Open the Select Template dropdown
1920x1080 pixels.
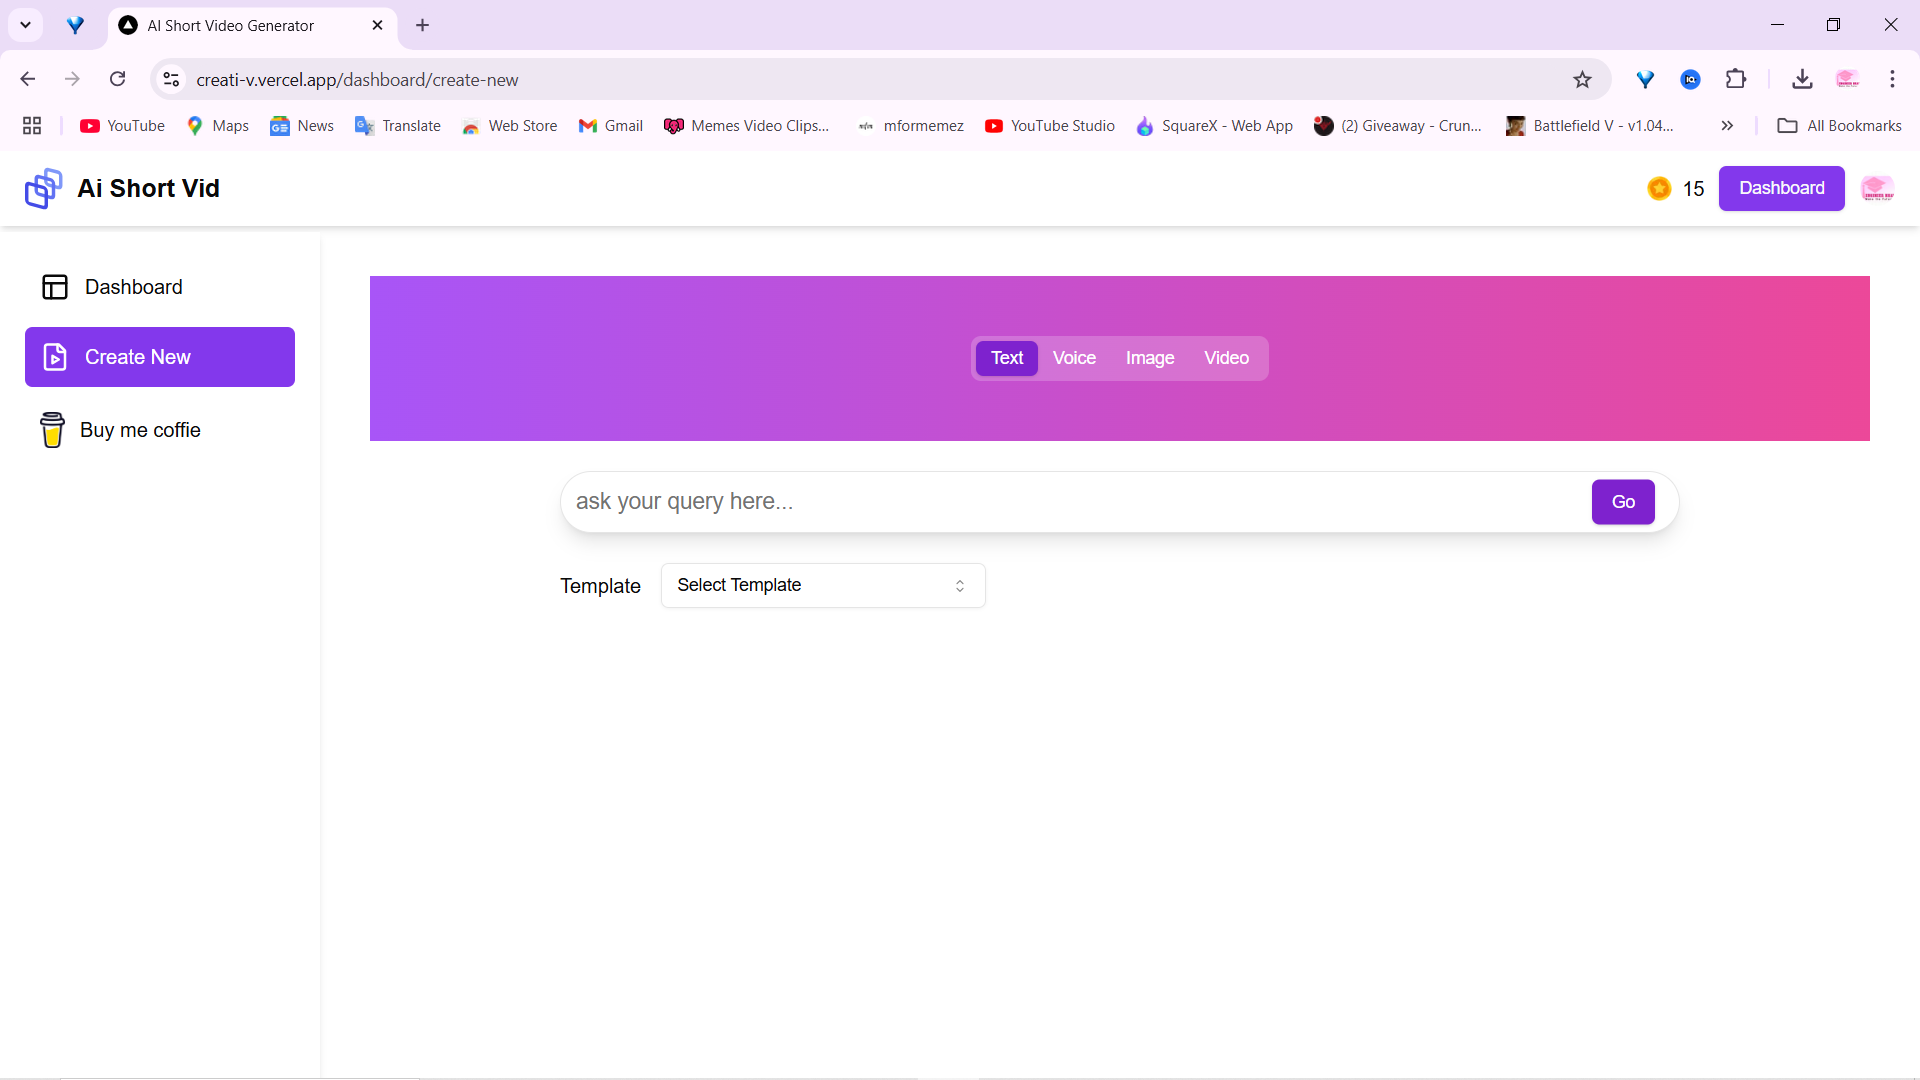coord(822,585)
